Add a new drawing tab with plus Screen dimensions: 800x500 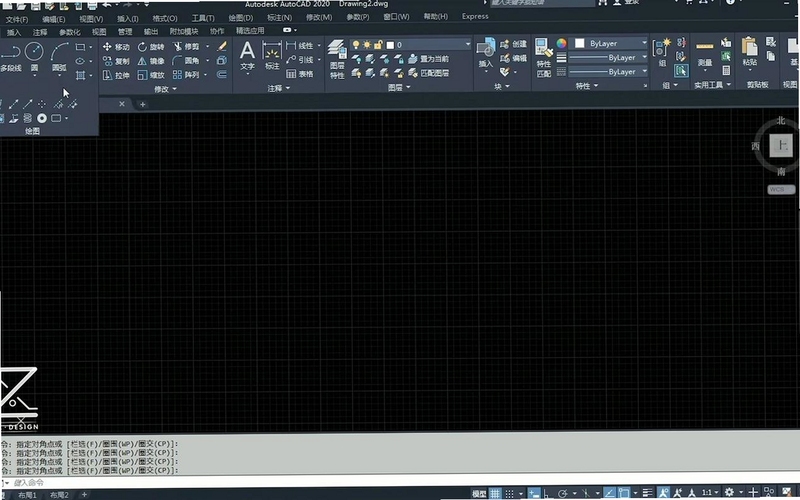pos(142,104)
